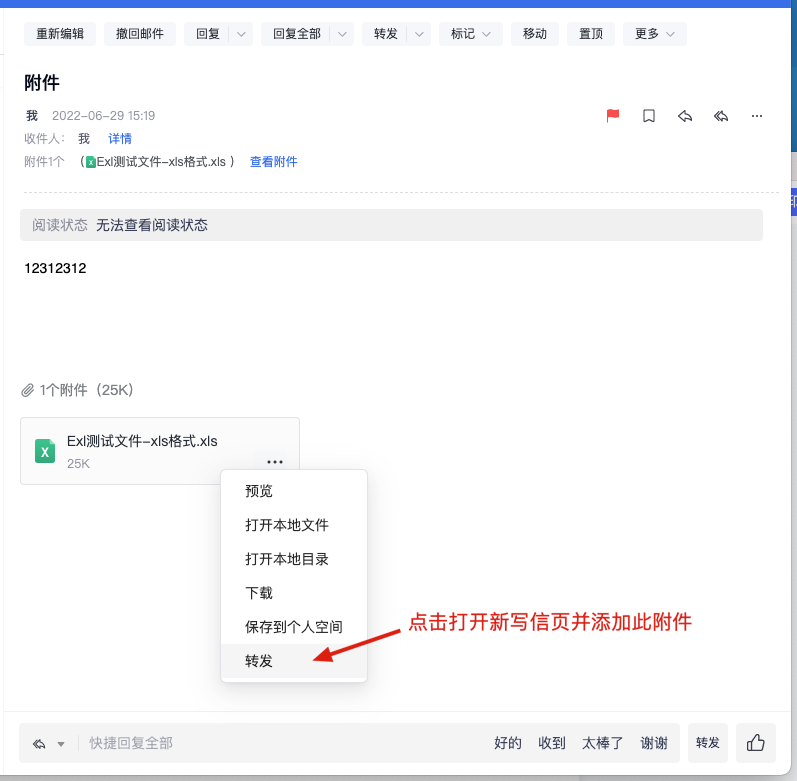
Task: Click the green Excel icon on attachment card
Action: pyautogui.click(x=45, y=451)
